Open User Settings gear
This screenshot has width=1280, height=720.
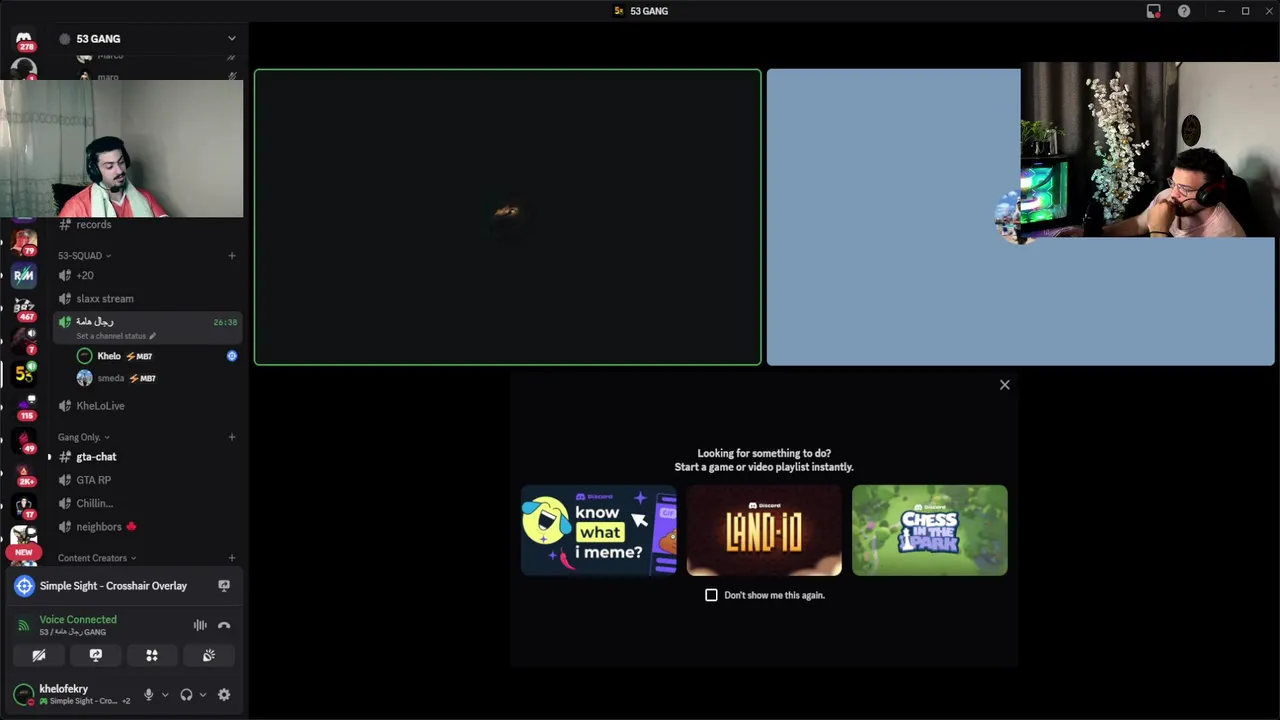(x=224, y=695)
